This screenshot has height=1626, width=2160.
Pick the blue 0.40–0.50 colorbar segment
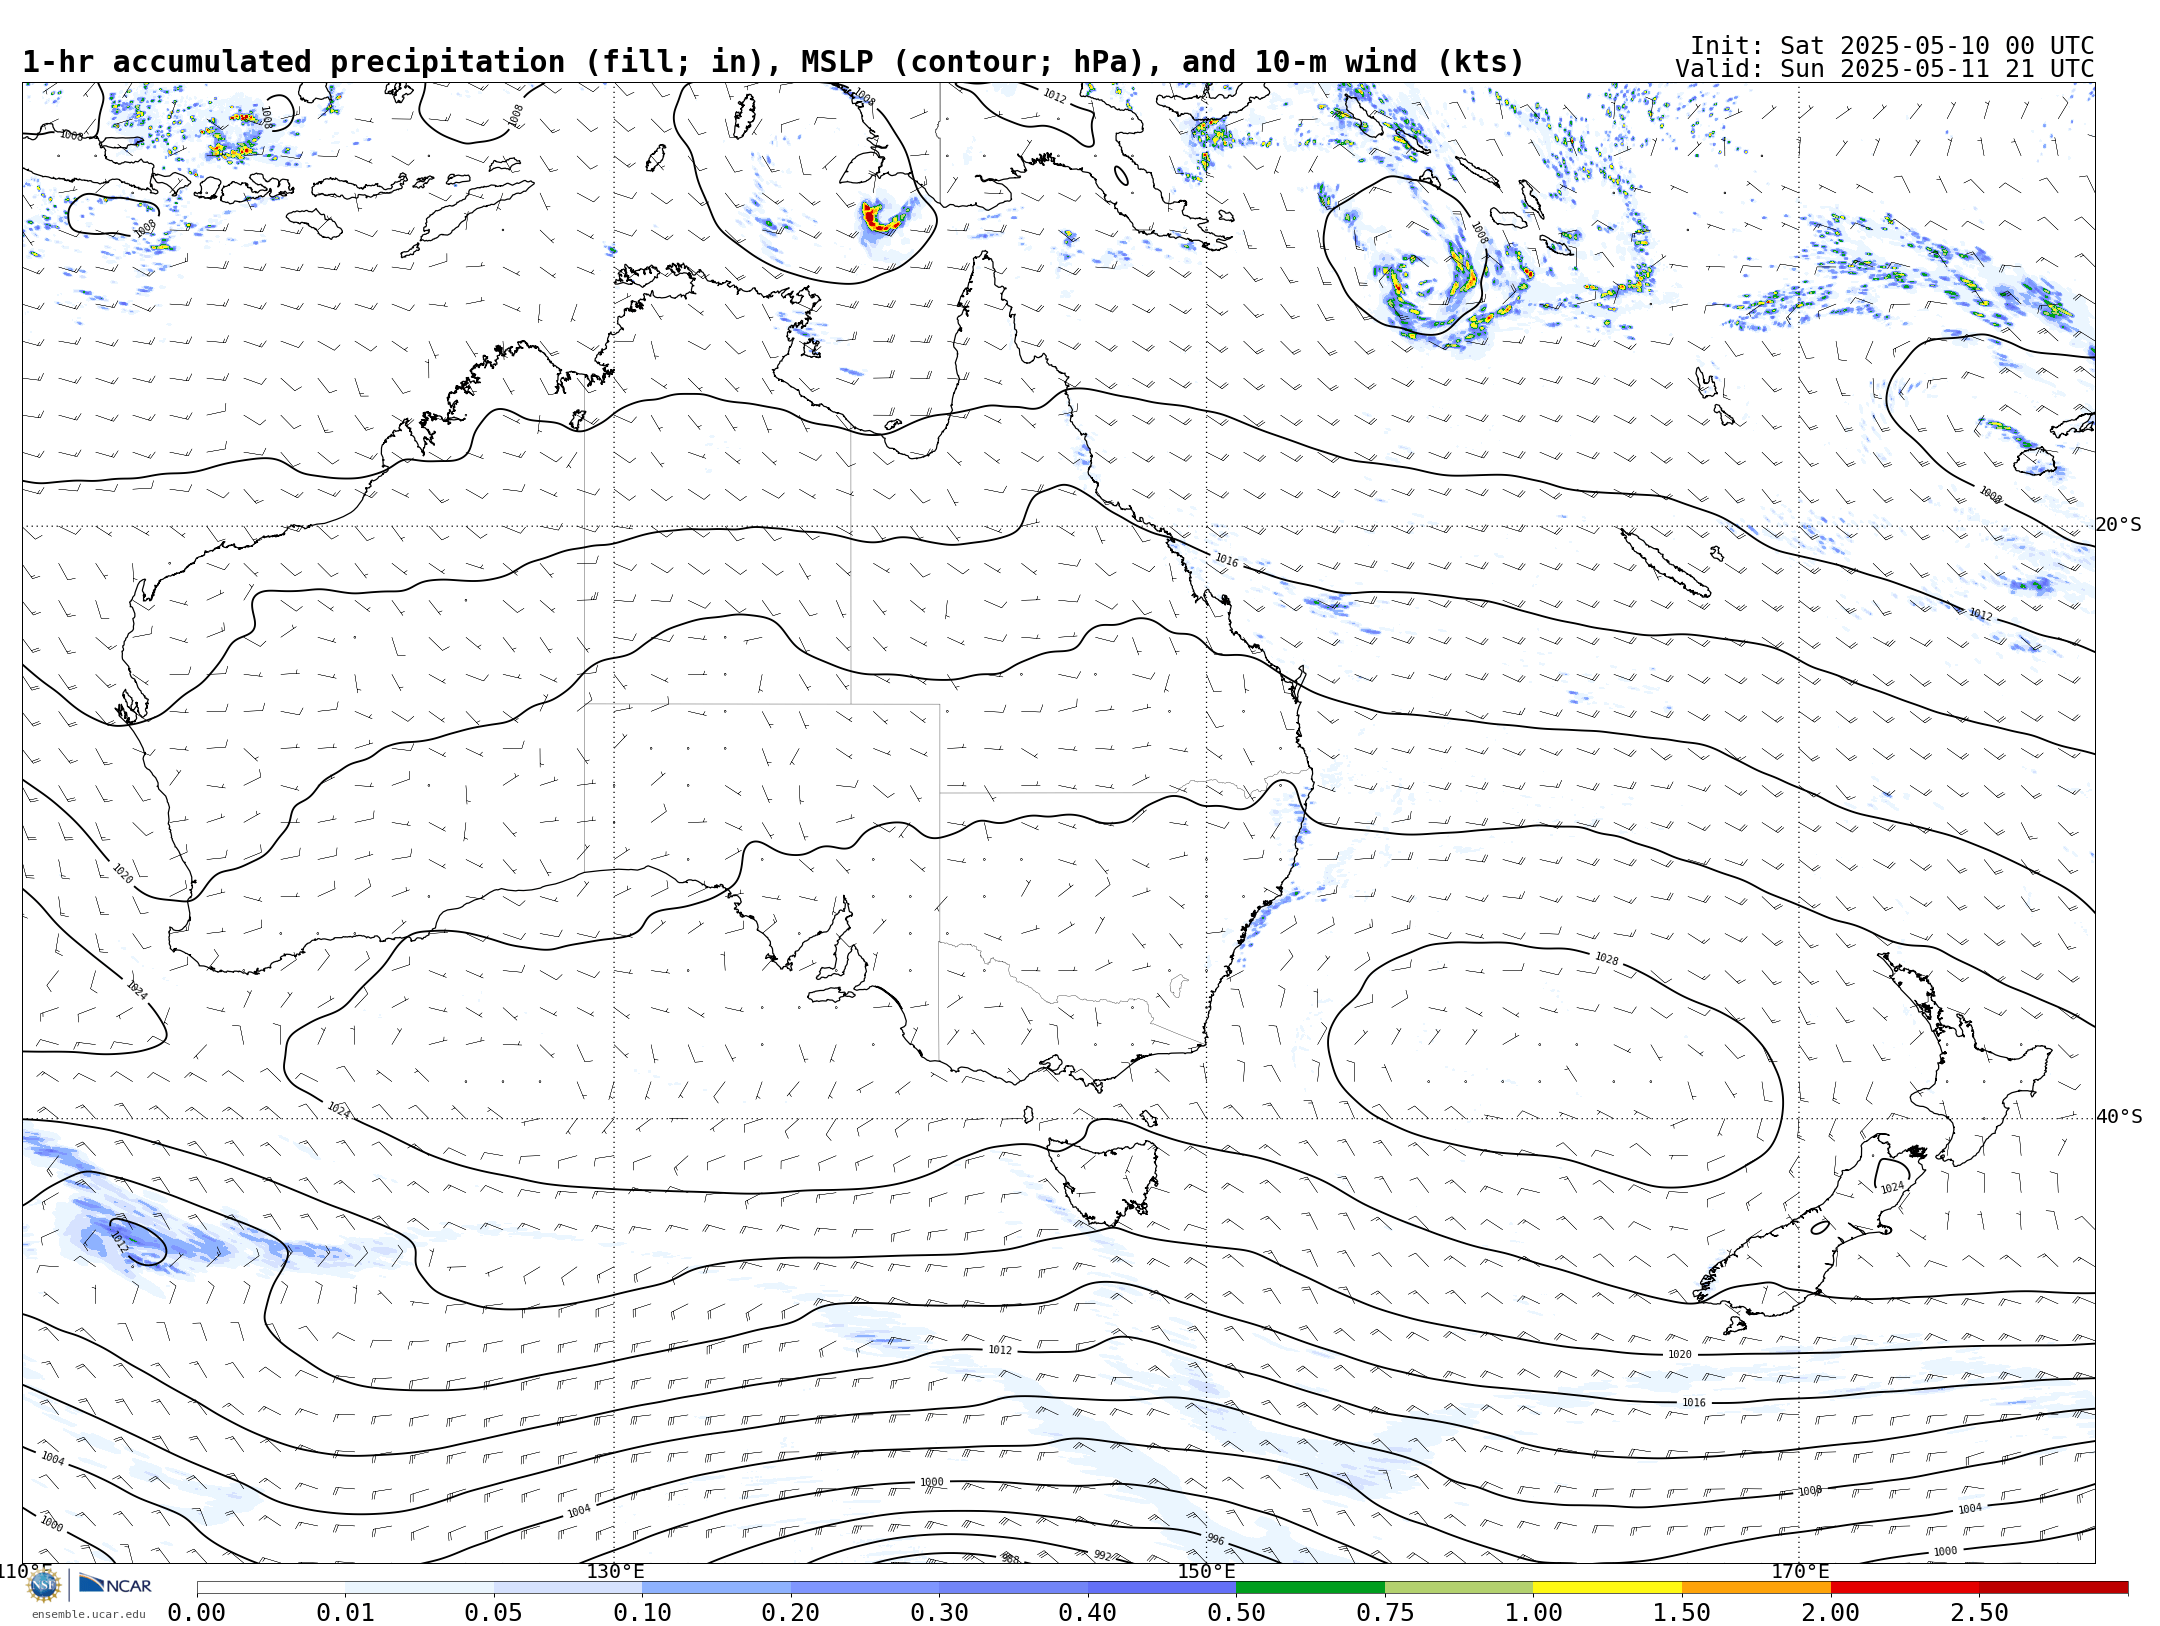tap(1162, 1587)
